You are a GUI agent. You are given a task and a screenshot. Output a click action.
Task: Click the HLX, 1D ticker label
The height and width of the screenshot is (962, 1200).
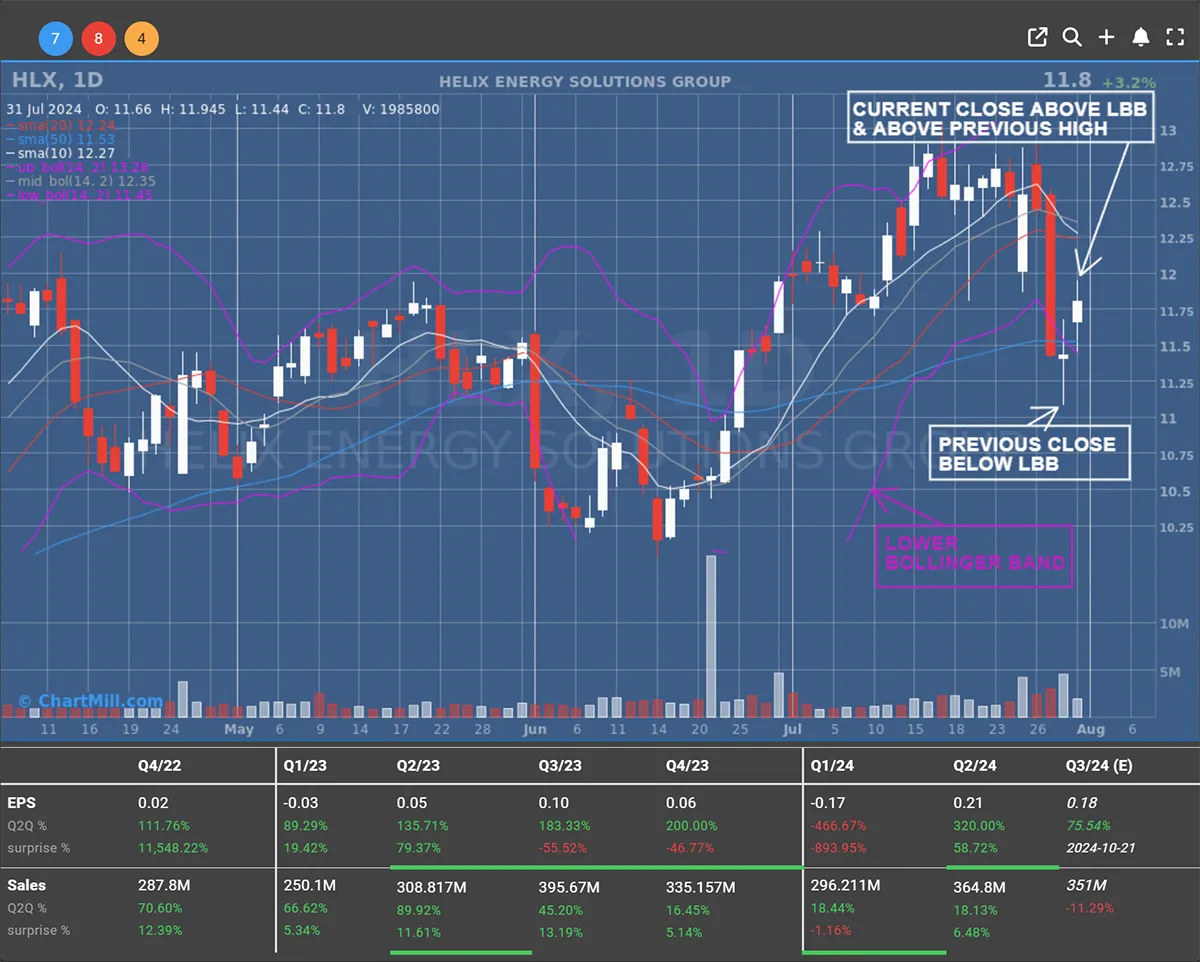[57, 80]
